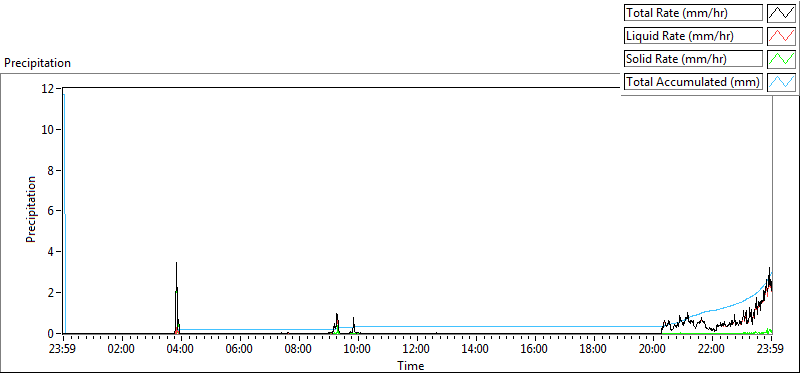Click the Precipitation chart caption above graph

[x=37, y=63]
